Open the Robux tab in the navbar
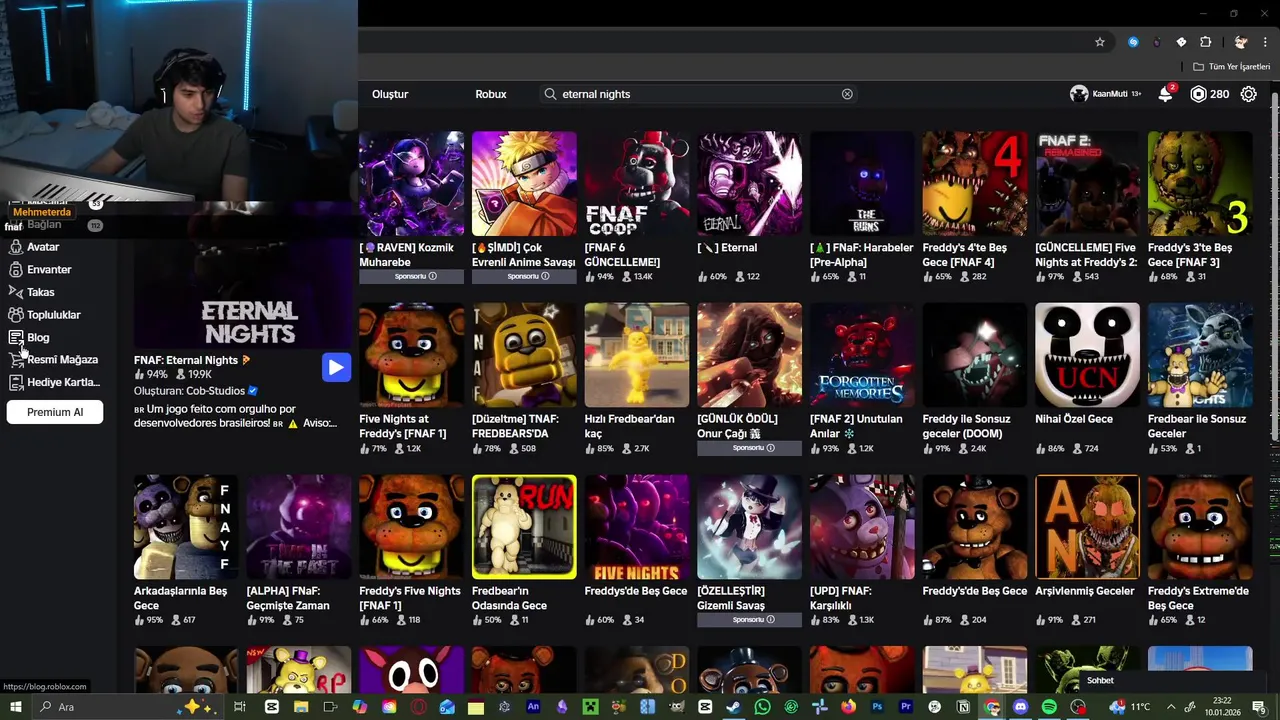 491,94
